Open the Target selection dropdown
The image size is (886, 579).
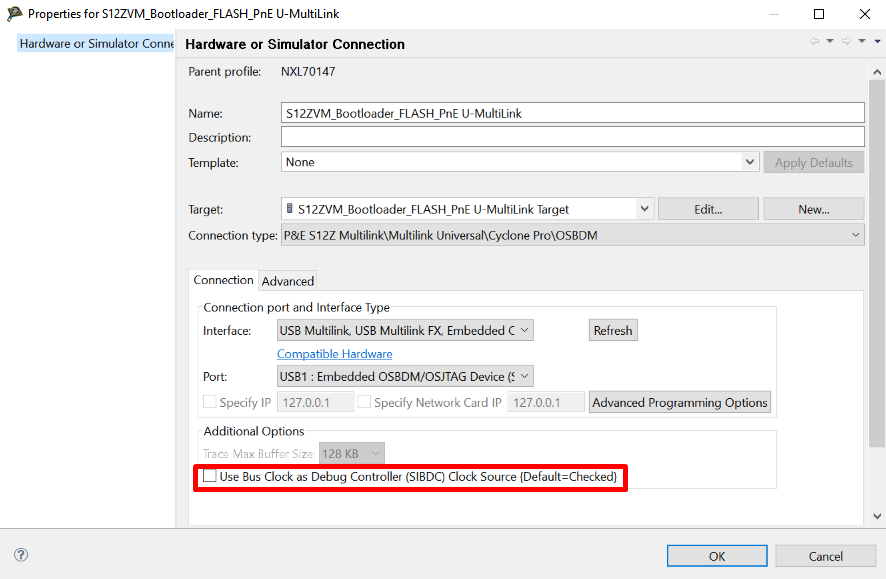644,209
